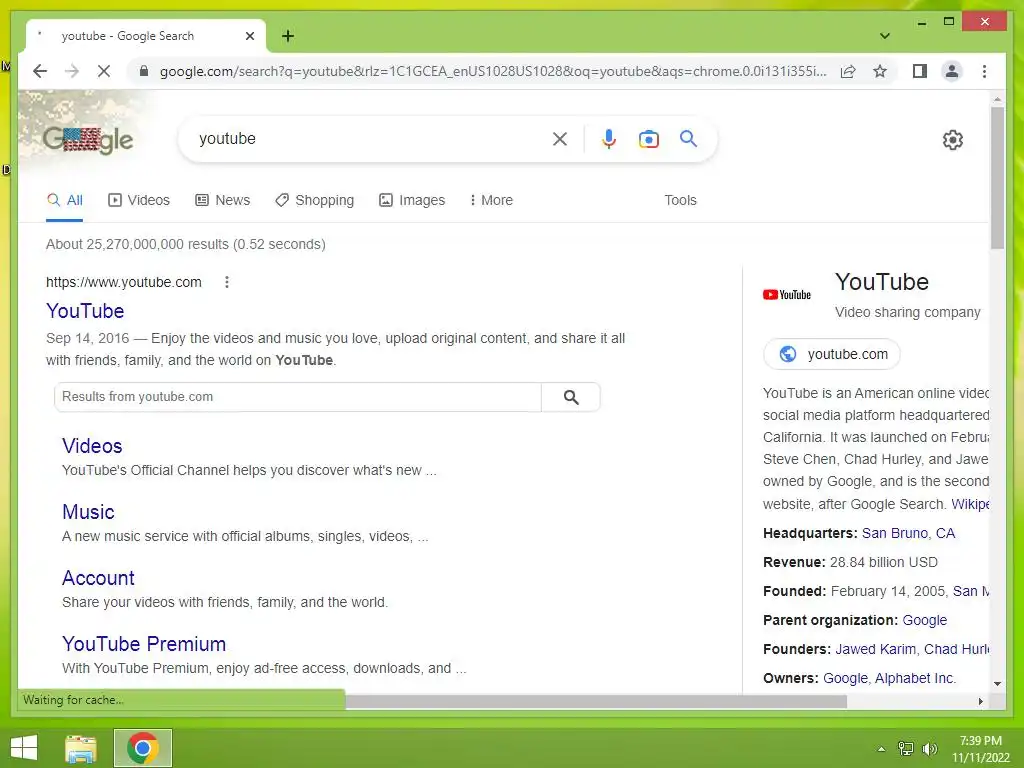
Task: Open volume control tray icon
Action: pyautogui.click(x=929, y=749)
